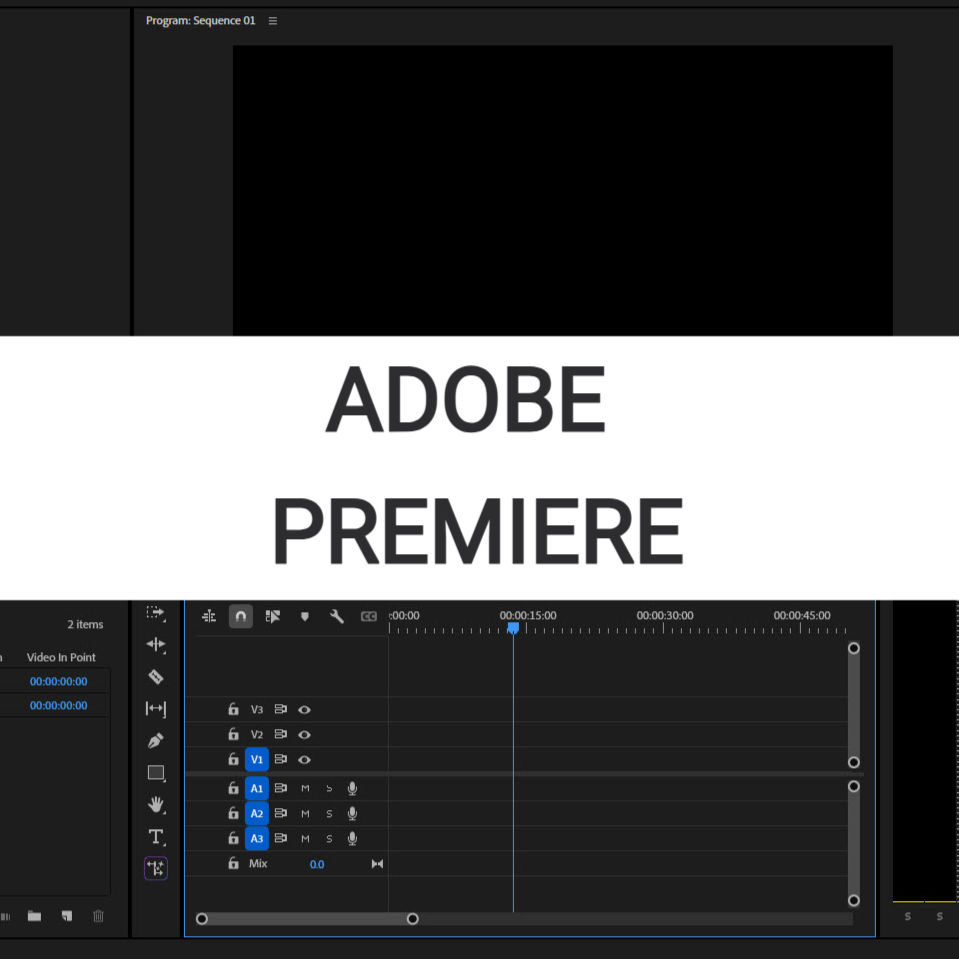Select the highlighted remix tool icon
The height and width of the screenshot is (959, 959).
coord(156,868)
